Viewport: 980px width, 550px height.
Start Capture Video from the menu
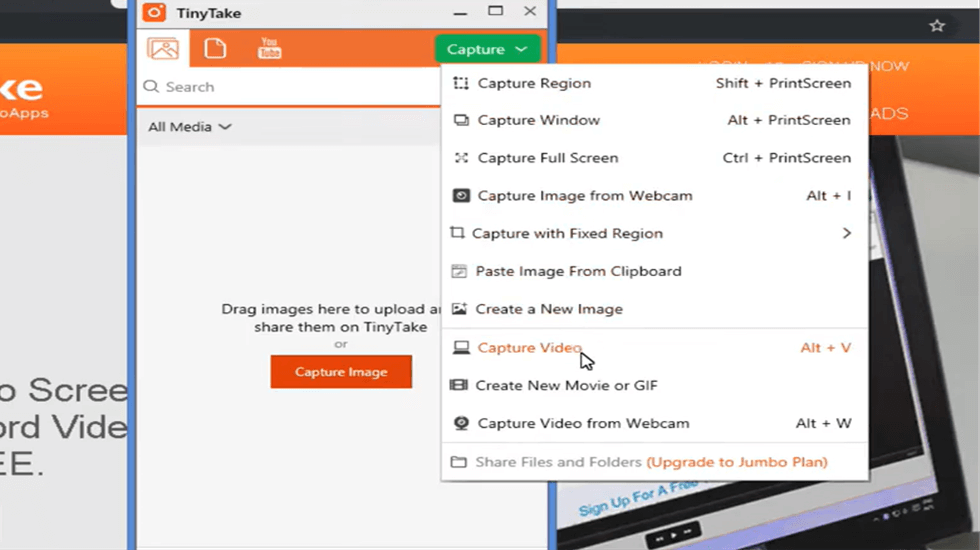654,348
